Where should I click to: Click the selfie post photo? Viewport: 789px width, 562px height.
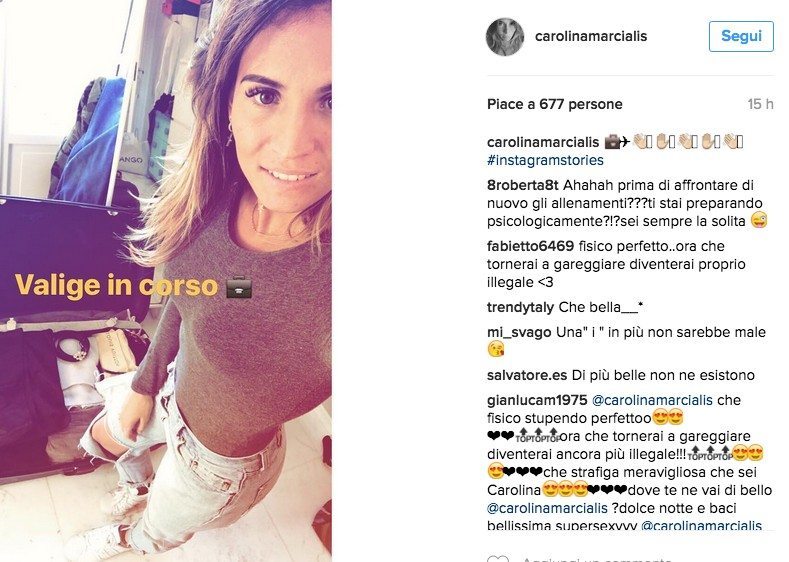166,281
